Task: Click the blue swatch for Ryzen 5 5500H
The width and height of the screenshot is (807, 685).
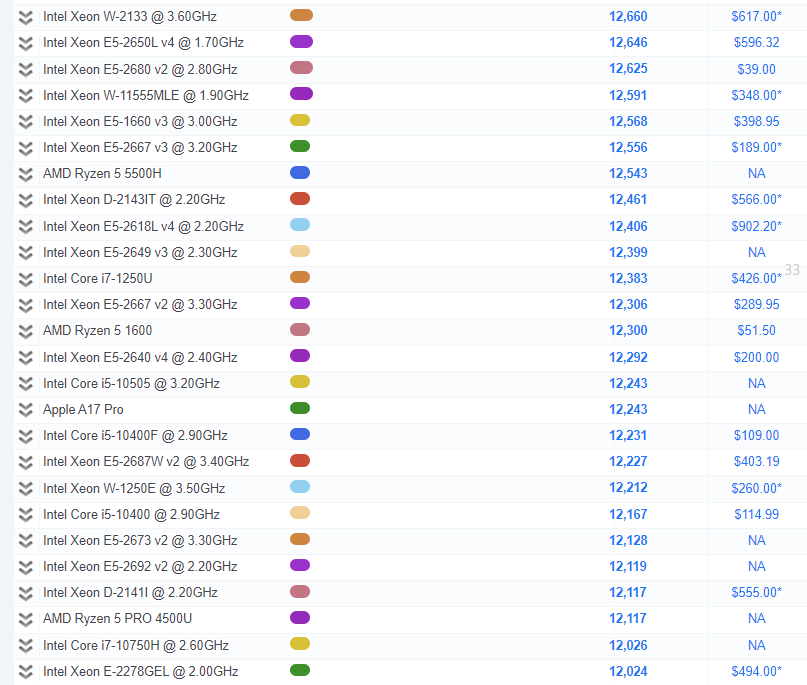Action: coord(300,172)
